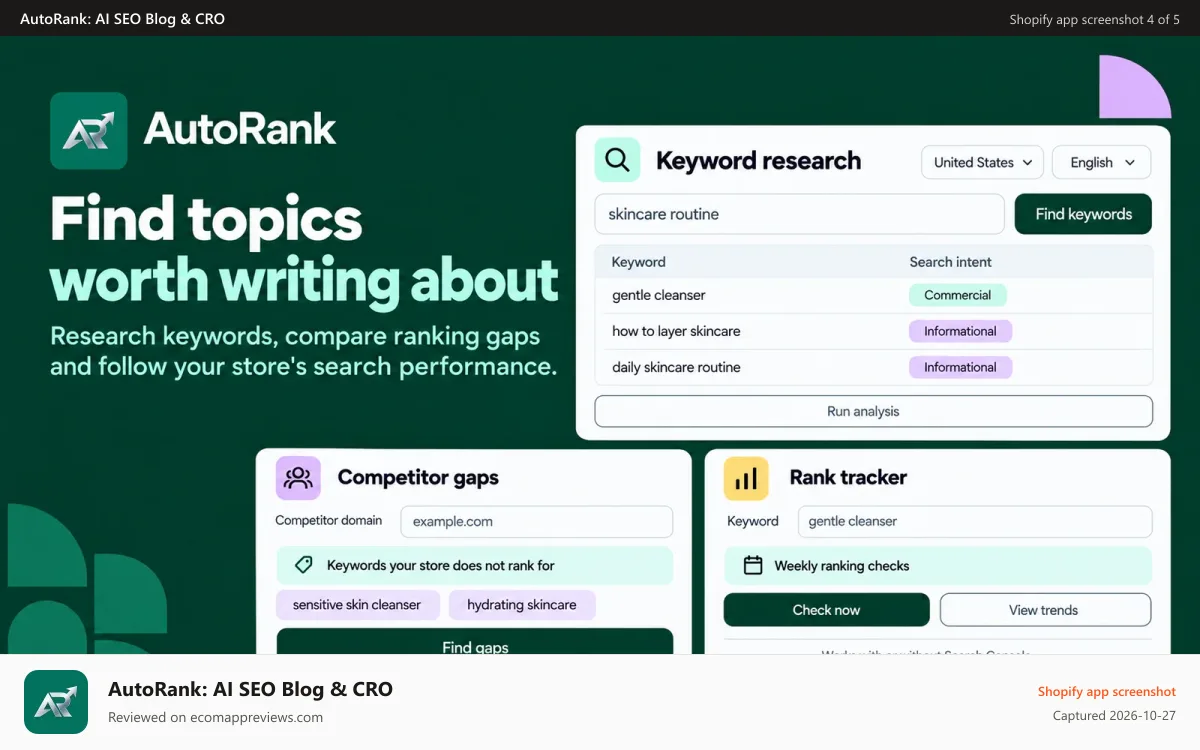Click the Weekly ranking checks text
1200x750 pixels.
pyautogui.click(x=842, y=566)
